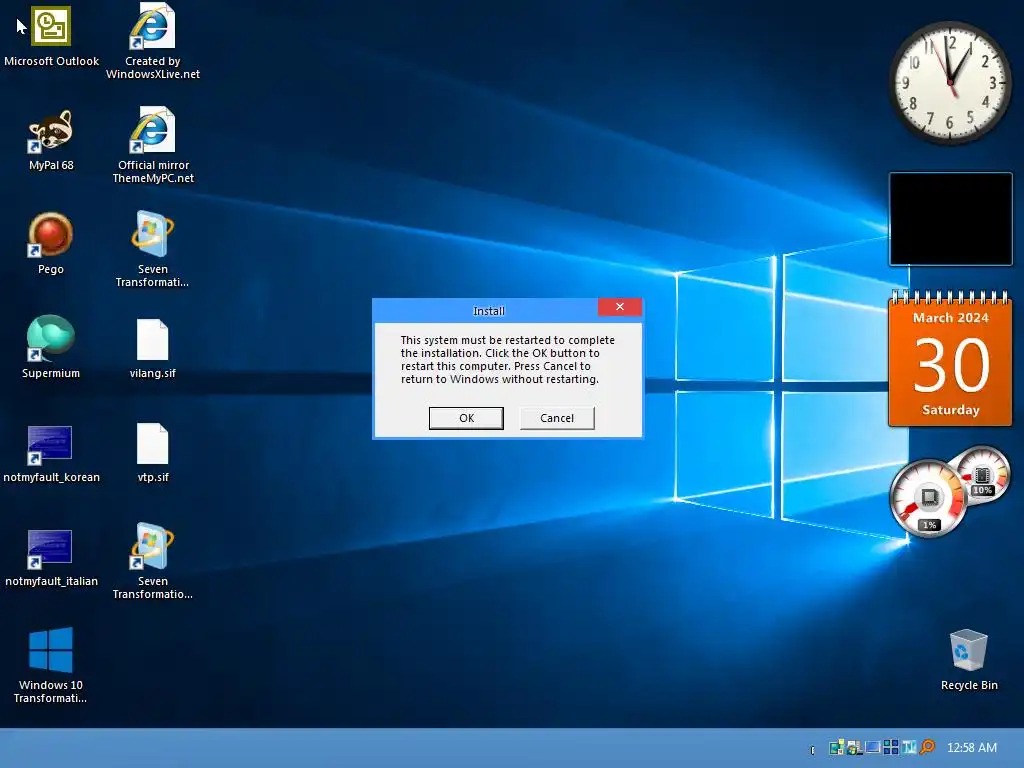Click the four-square grid tray icon
The width and height of the screenshot is (1024, 768).
891,747
